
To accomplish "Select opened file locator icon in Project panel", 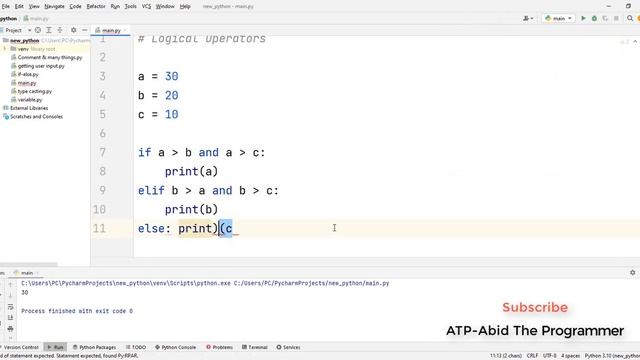I will [x=38, y=30].
